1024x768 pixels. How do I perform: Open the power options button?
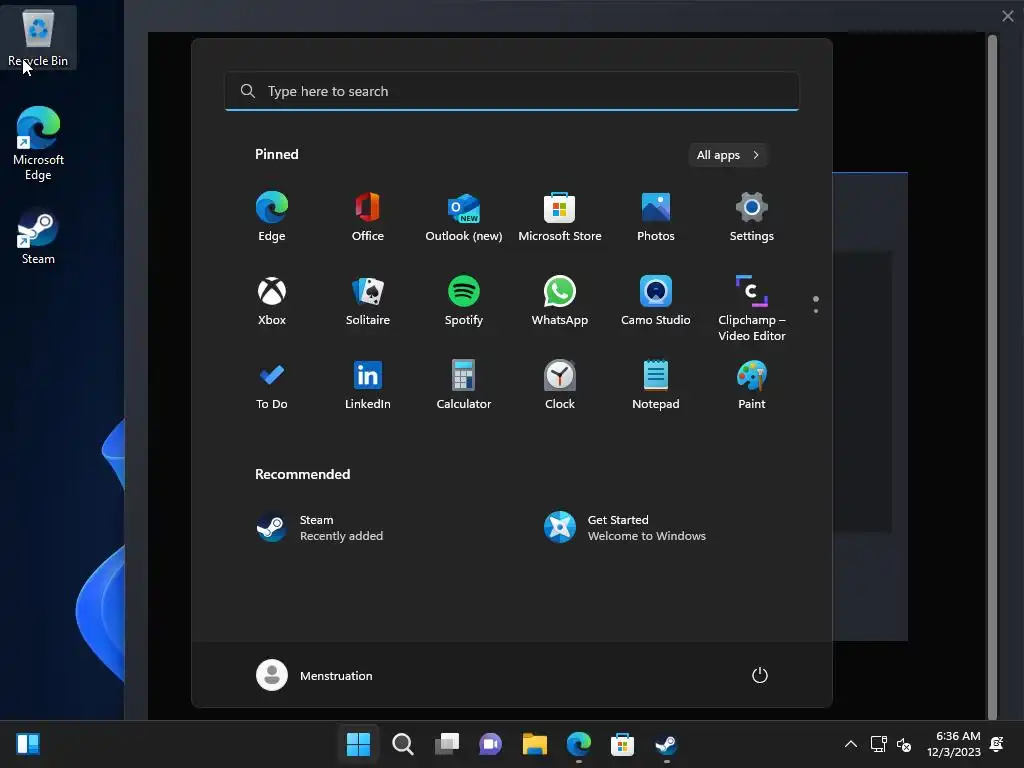click(x=760, y=675)
